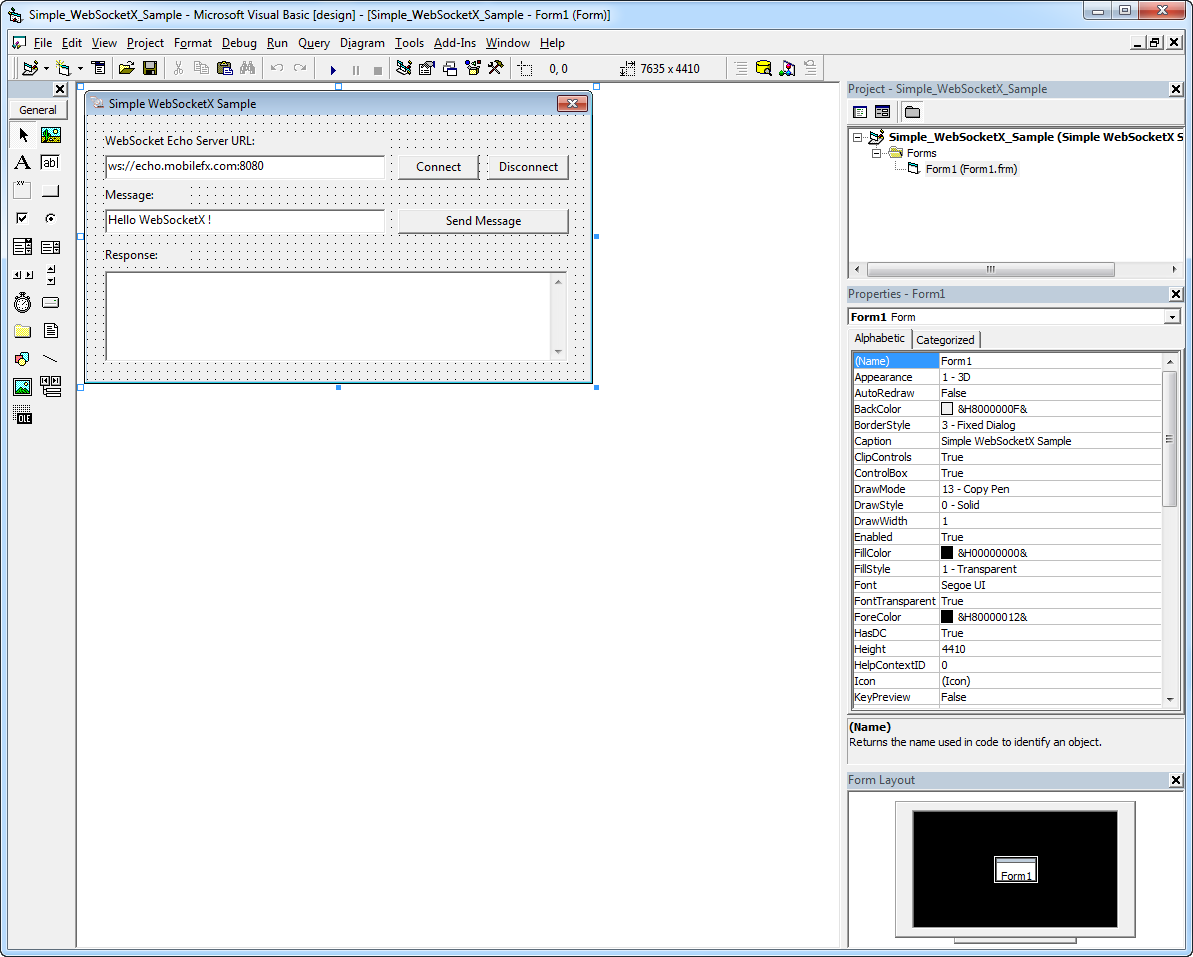
Task: Select the ListBox control tool
Action: [x=51, y=246]
